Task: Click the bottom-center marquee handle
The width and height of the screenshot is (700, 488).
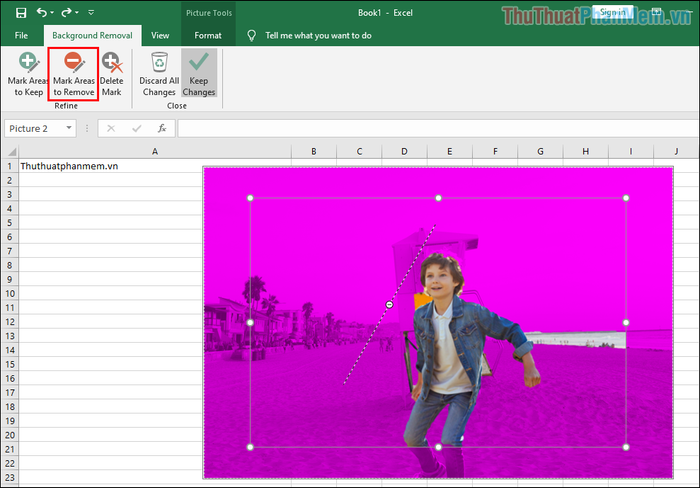Action: (438, 447)
